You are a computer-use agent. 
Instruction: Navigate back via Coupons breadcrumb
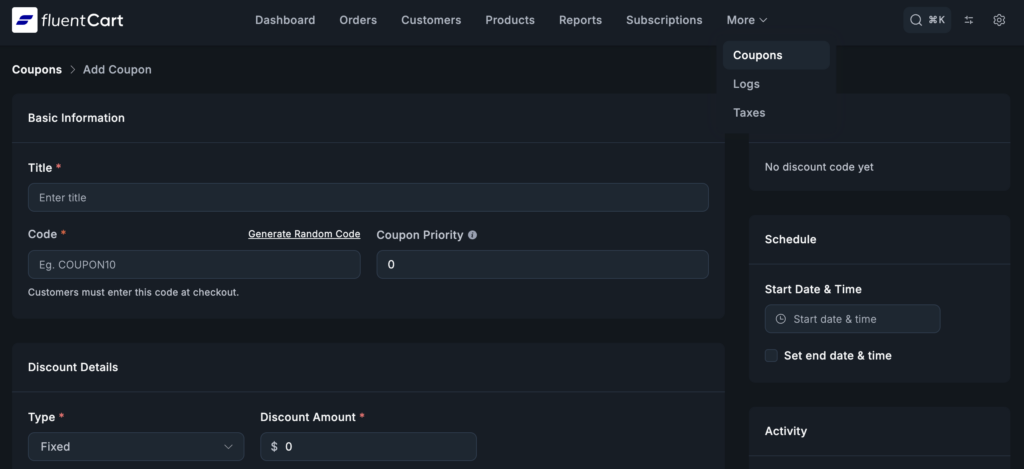pyautogui.click(x=36, y=70)
